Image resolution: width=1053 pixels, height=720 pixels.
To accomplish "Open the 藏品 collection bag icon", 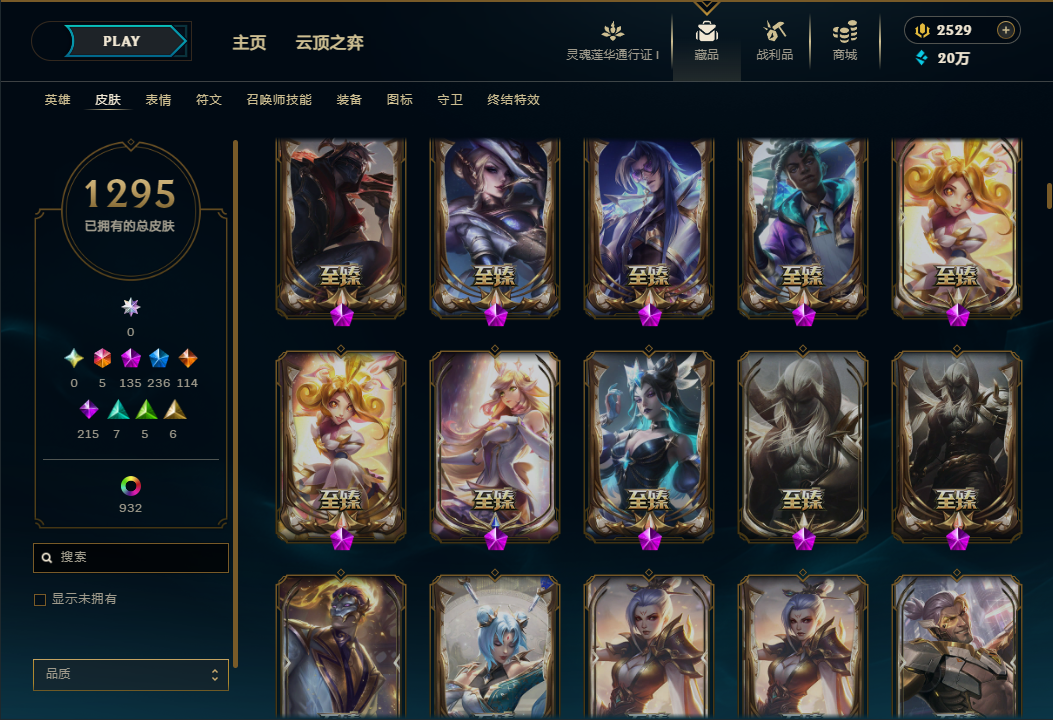I will pos(706,32).
